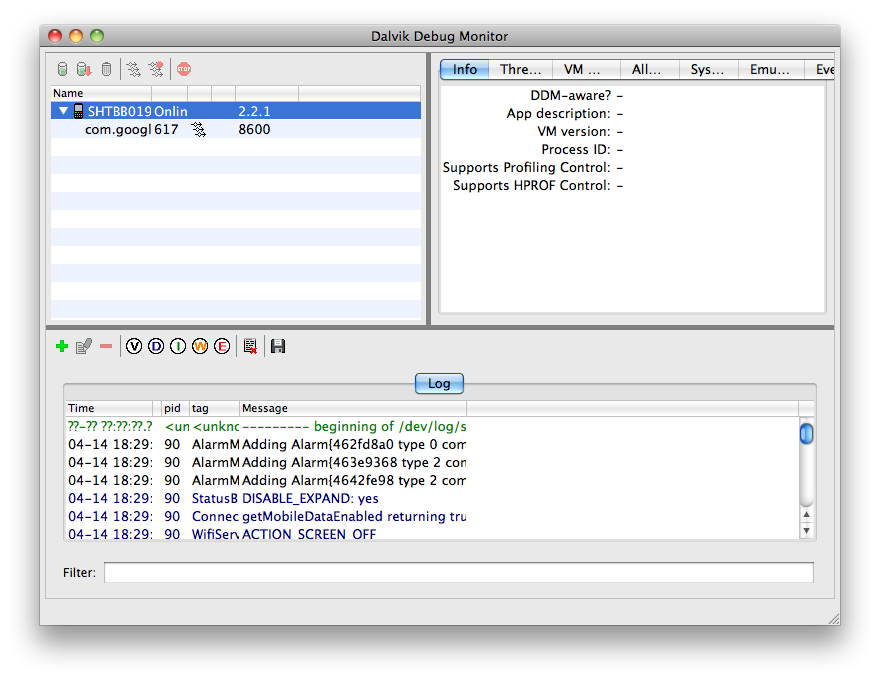Delete log filter with red minus
880x680 pixels.
tap(106, 346)
